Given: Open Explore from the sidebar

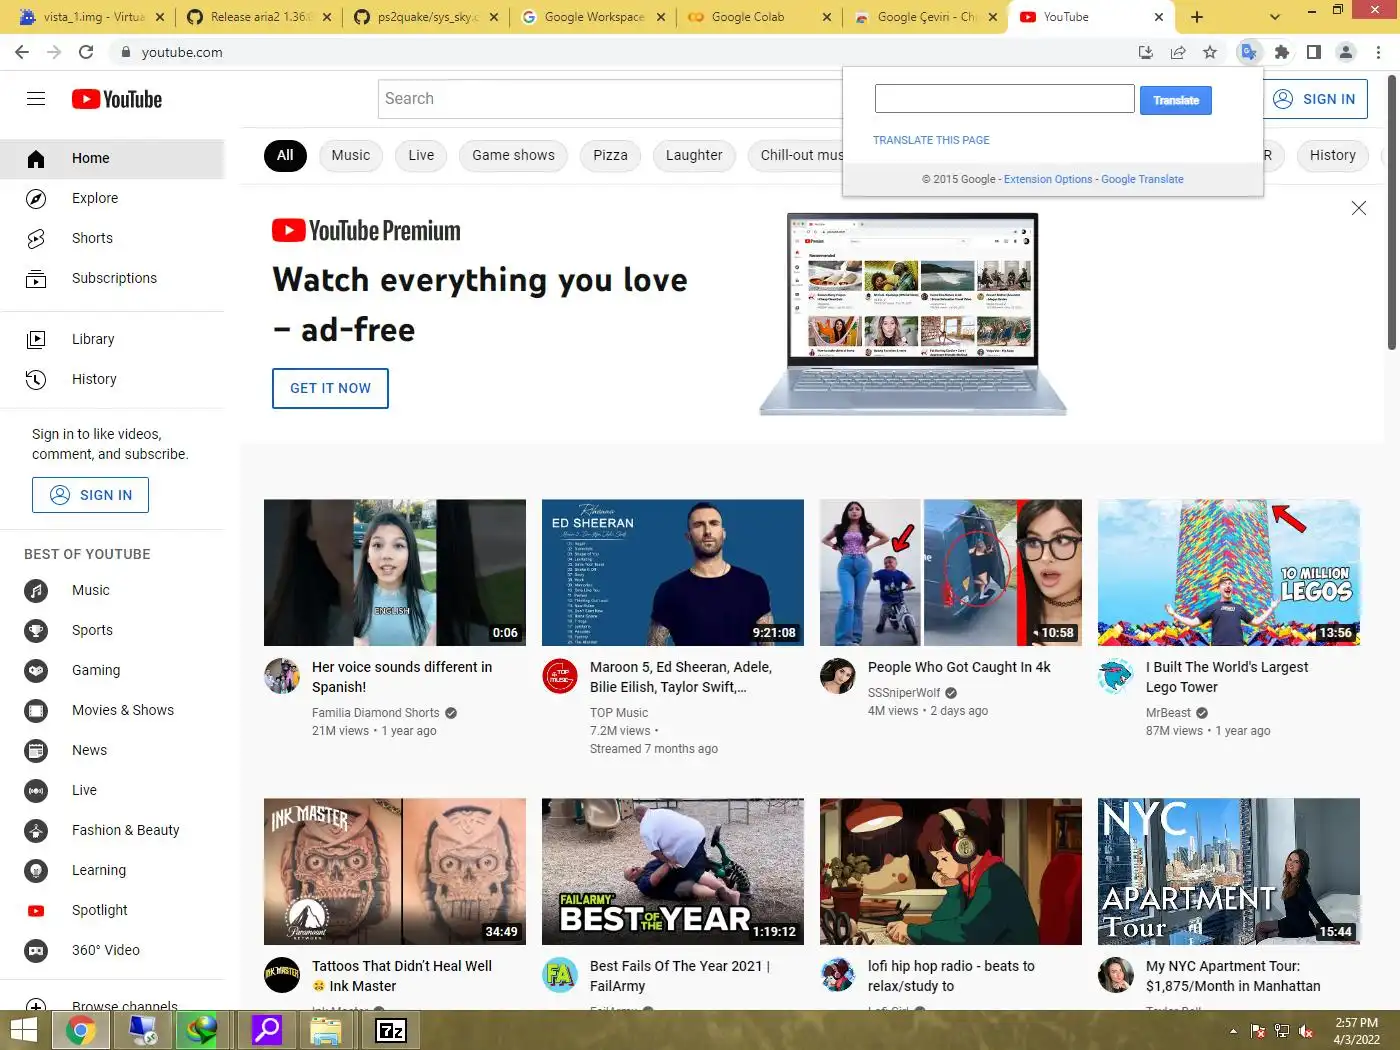Looking at the screenshot, I should coord(112,198).
